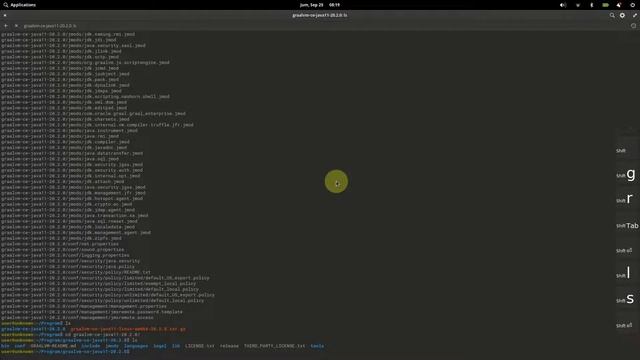Click the 'tools' directory in ls output
This screenshot has height=360, width=640.
pyautogui.click(x=317, y=346)
